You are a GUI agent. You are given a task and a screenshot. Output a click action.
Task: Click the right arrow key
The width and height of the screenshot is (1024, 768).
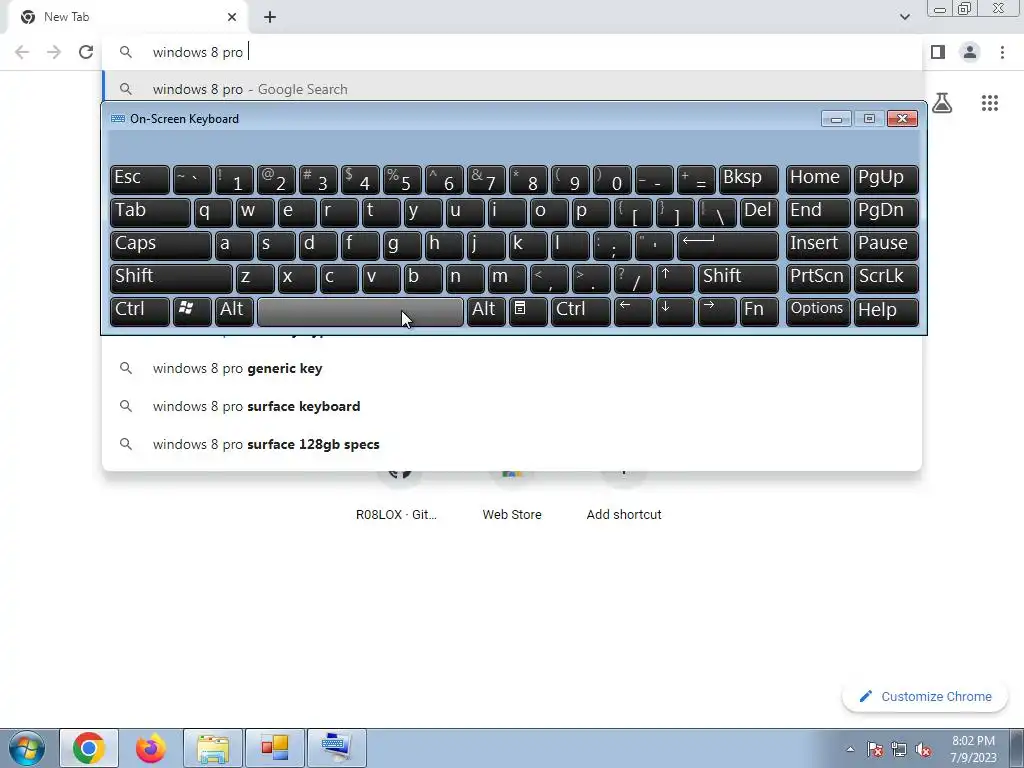[x=716, y=311]
